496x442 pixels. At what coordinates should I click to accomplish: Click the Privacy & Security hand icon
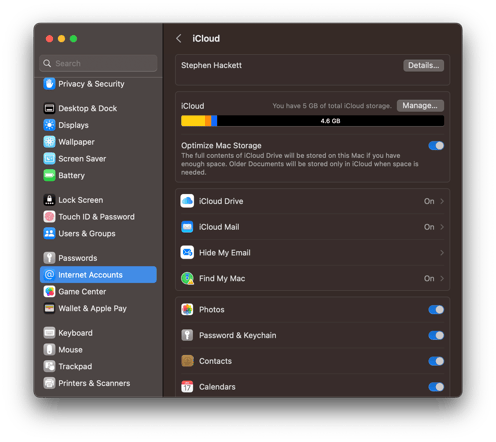pyautogui.click(x=49, y=84)
